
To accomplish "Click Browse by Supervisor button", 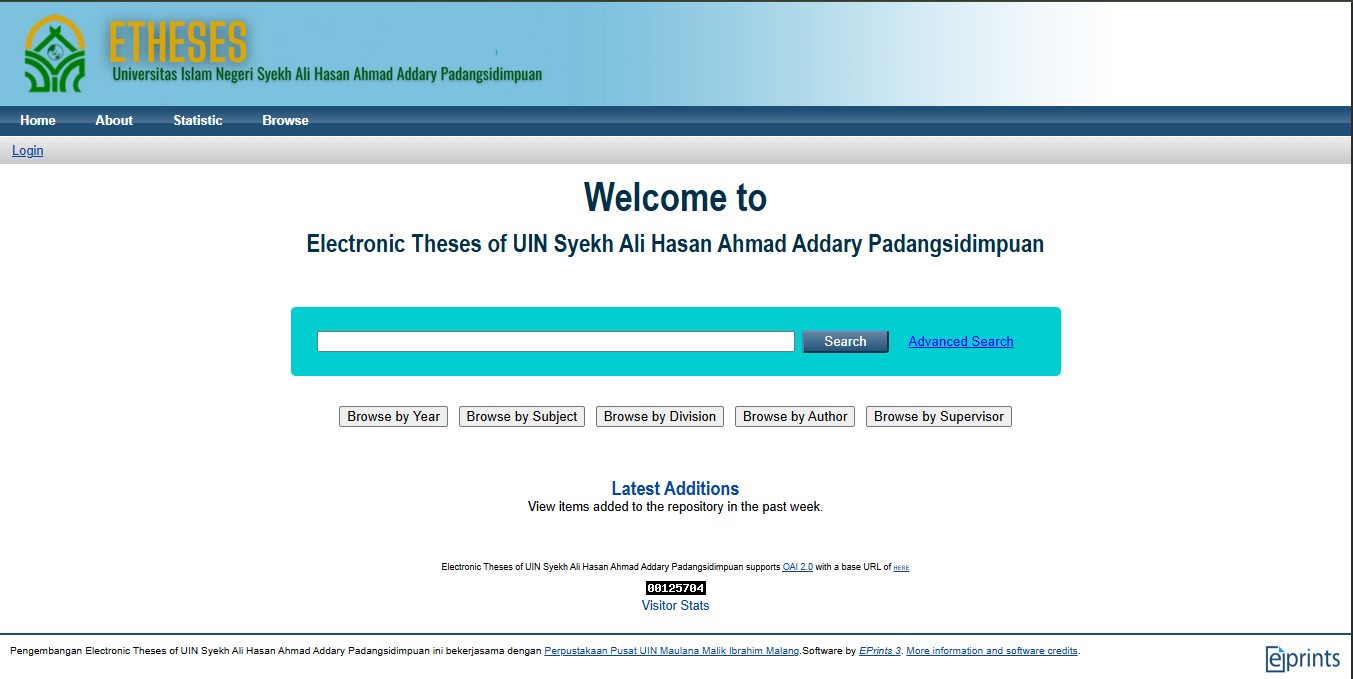I will tap(939, 417).
